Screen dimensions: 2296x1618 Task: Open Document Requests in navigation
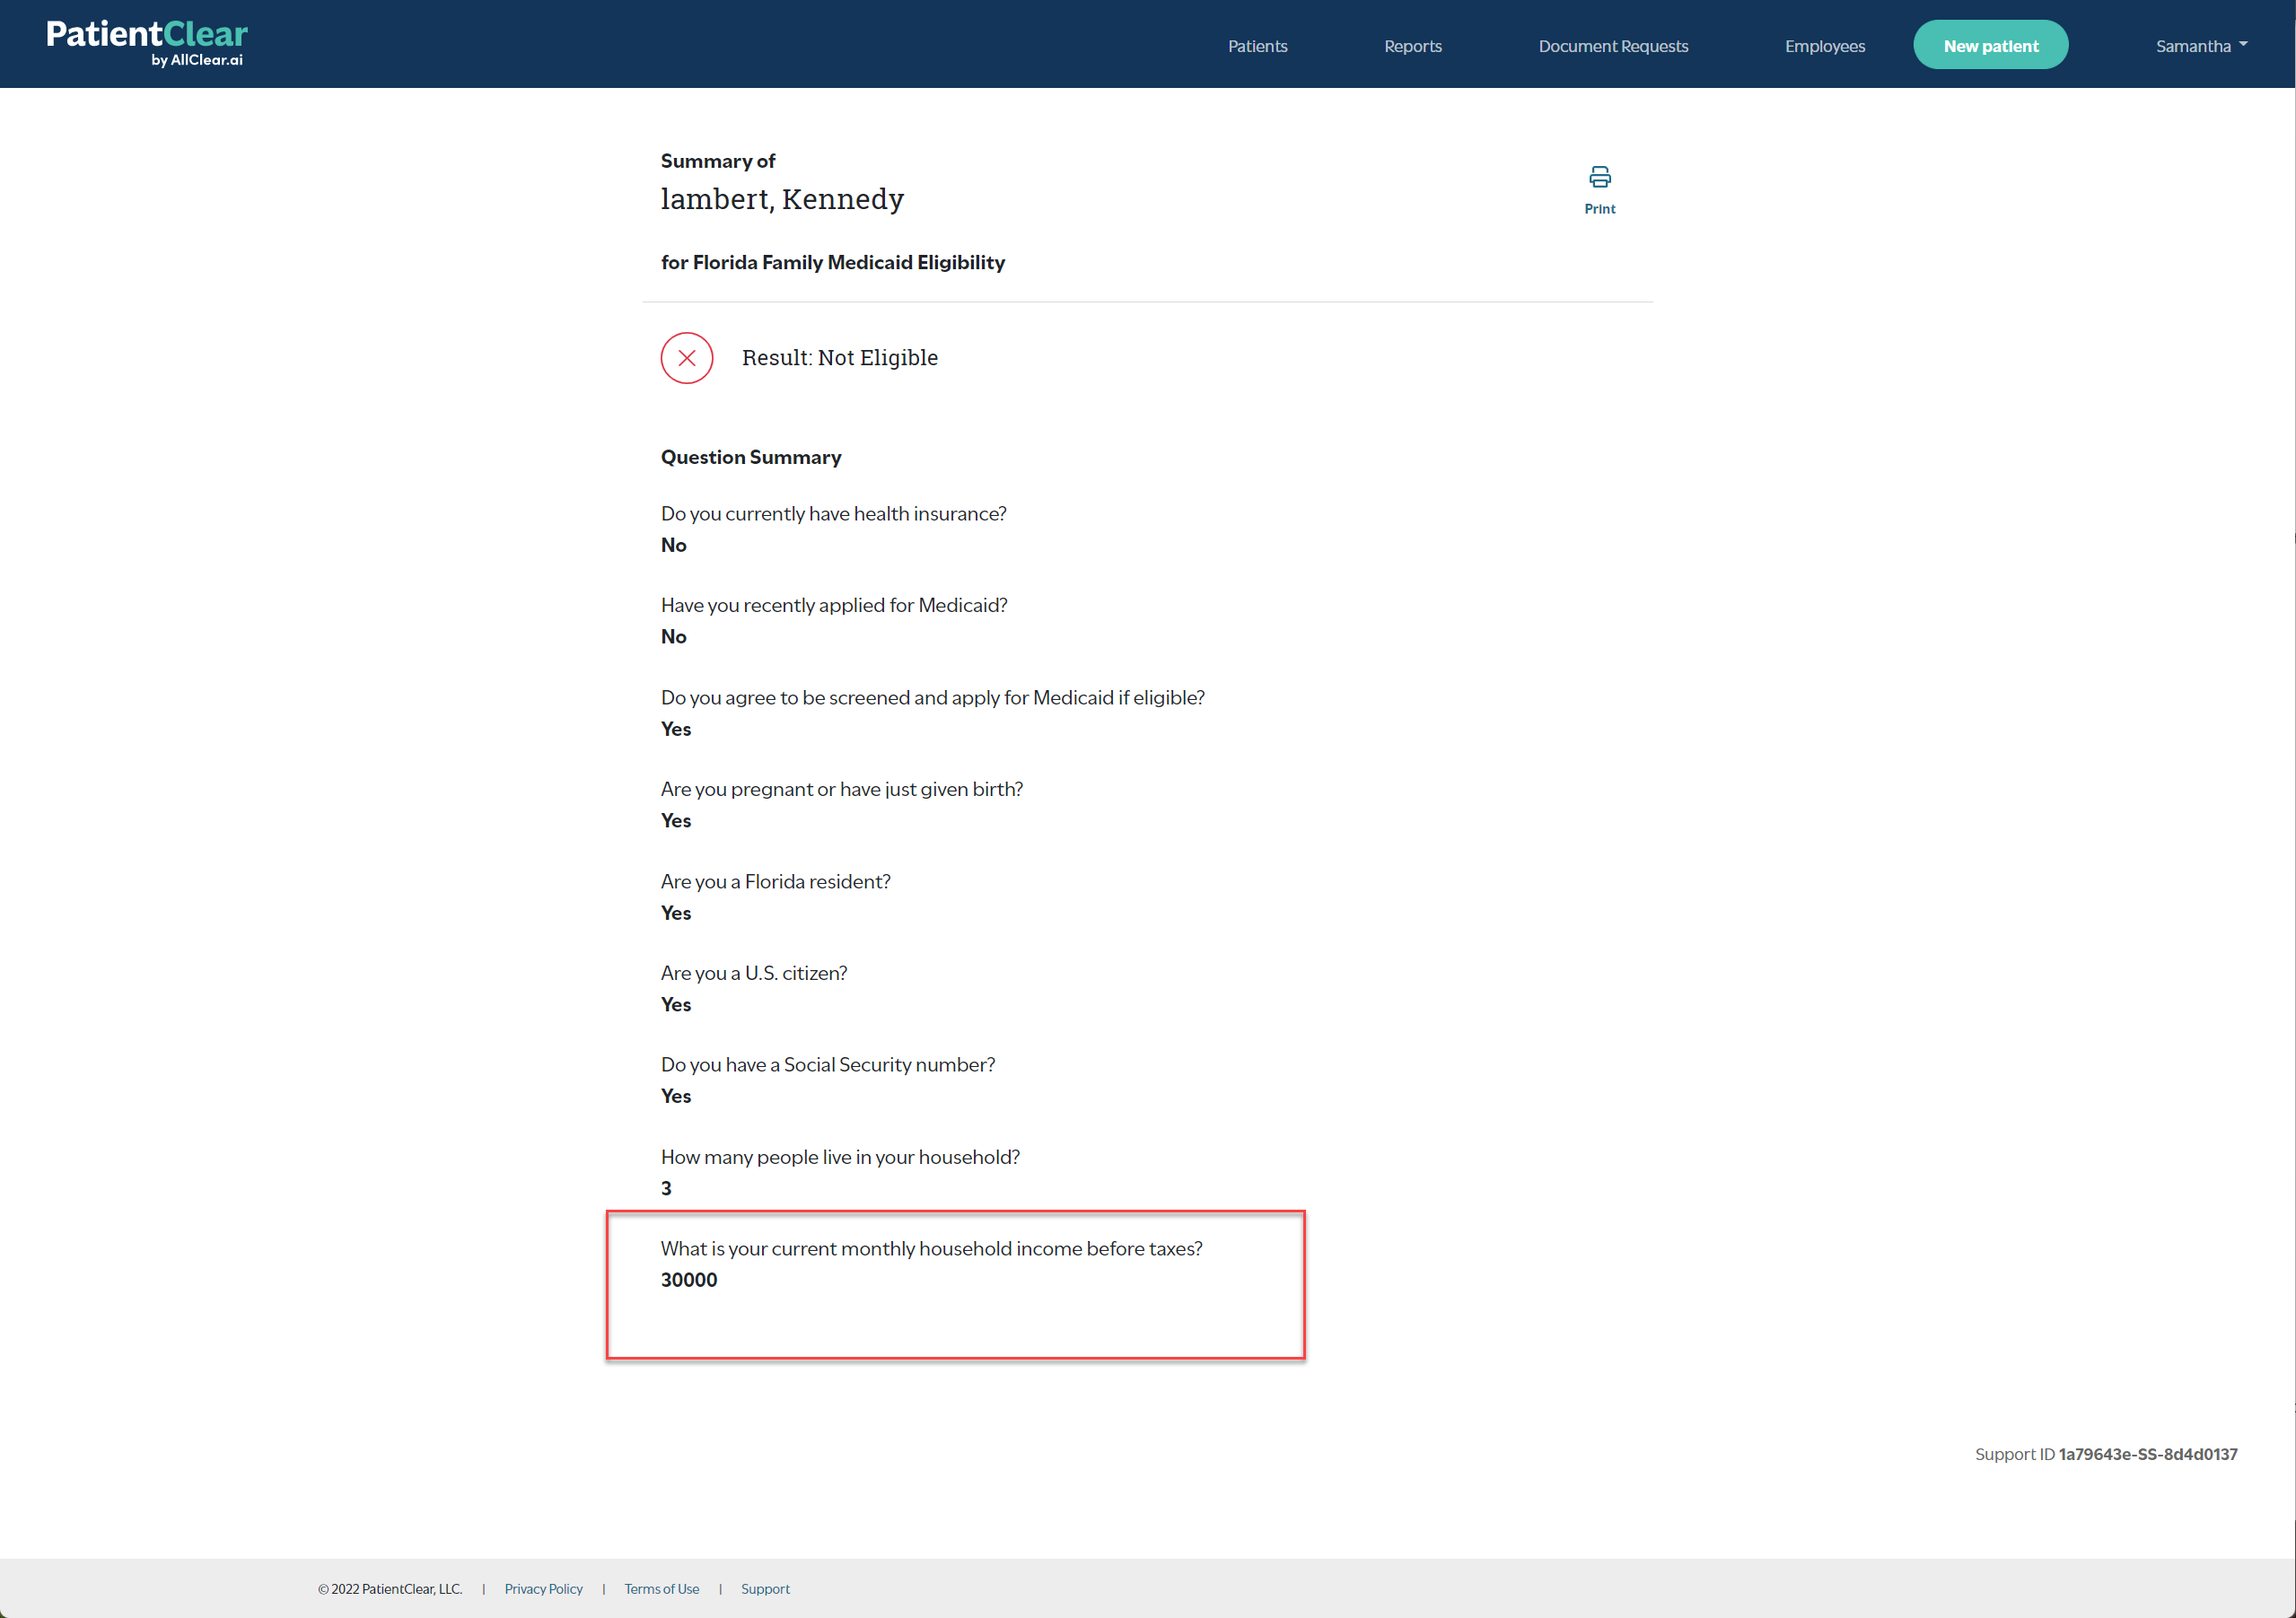tap(1612, 46)
